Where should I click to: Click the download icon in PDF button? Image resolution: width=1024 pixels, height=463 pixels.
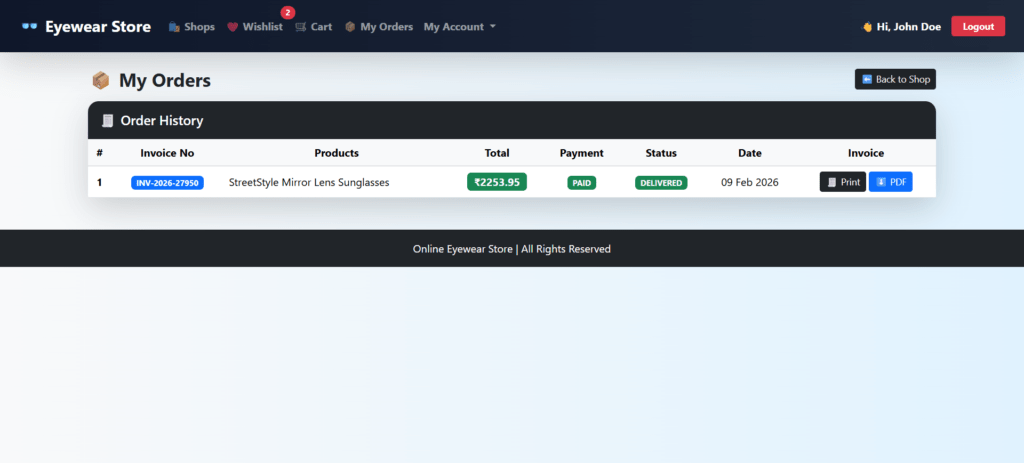pyautogui.click(x=880, y=182)
